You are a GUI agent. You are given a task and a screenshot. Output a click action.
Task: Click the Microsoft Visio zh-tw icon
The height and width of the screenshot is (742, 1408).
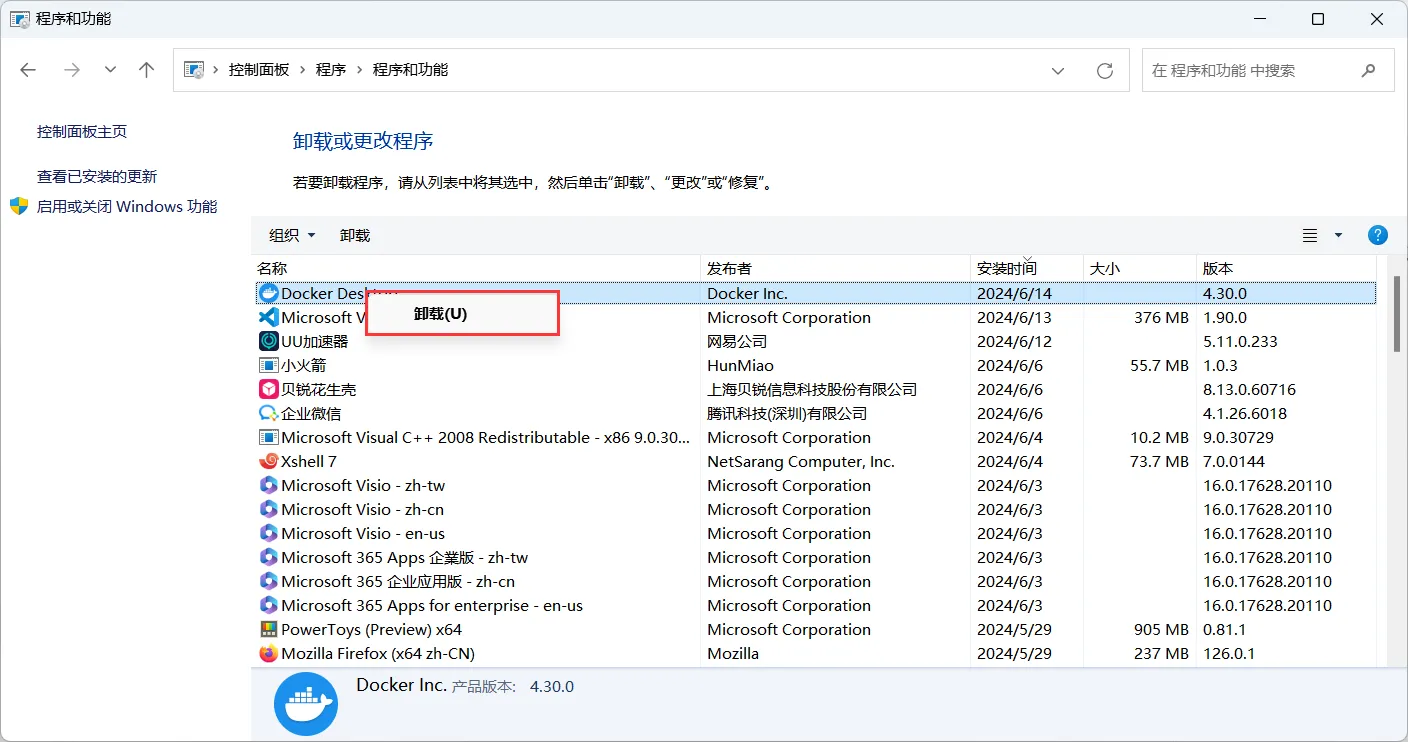[268, 485]
